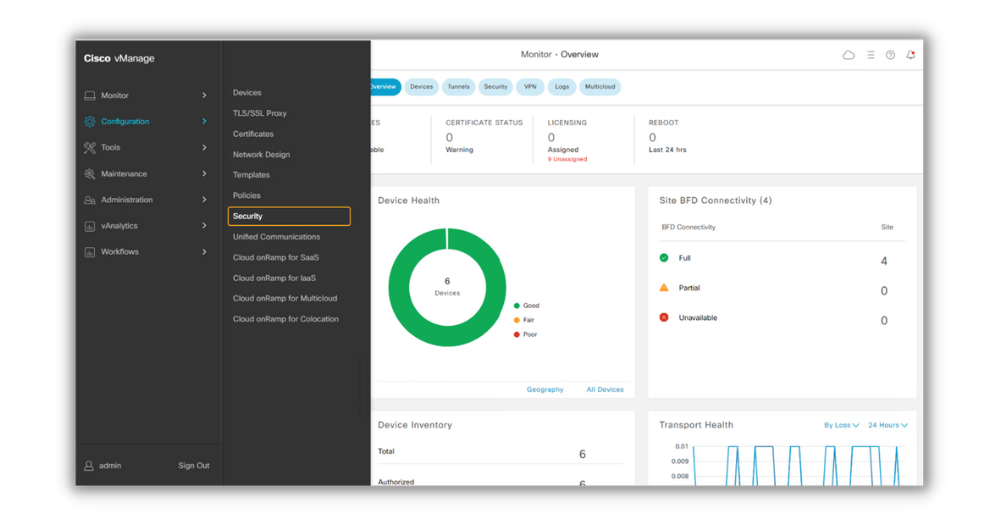Click the Workflows icon in sidebar
The height and width of the screenshot is (526, 1000).
[x=90, y=252]
